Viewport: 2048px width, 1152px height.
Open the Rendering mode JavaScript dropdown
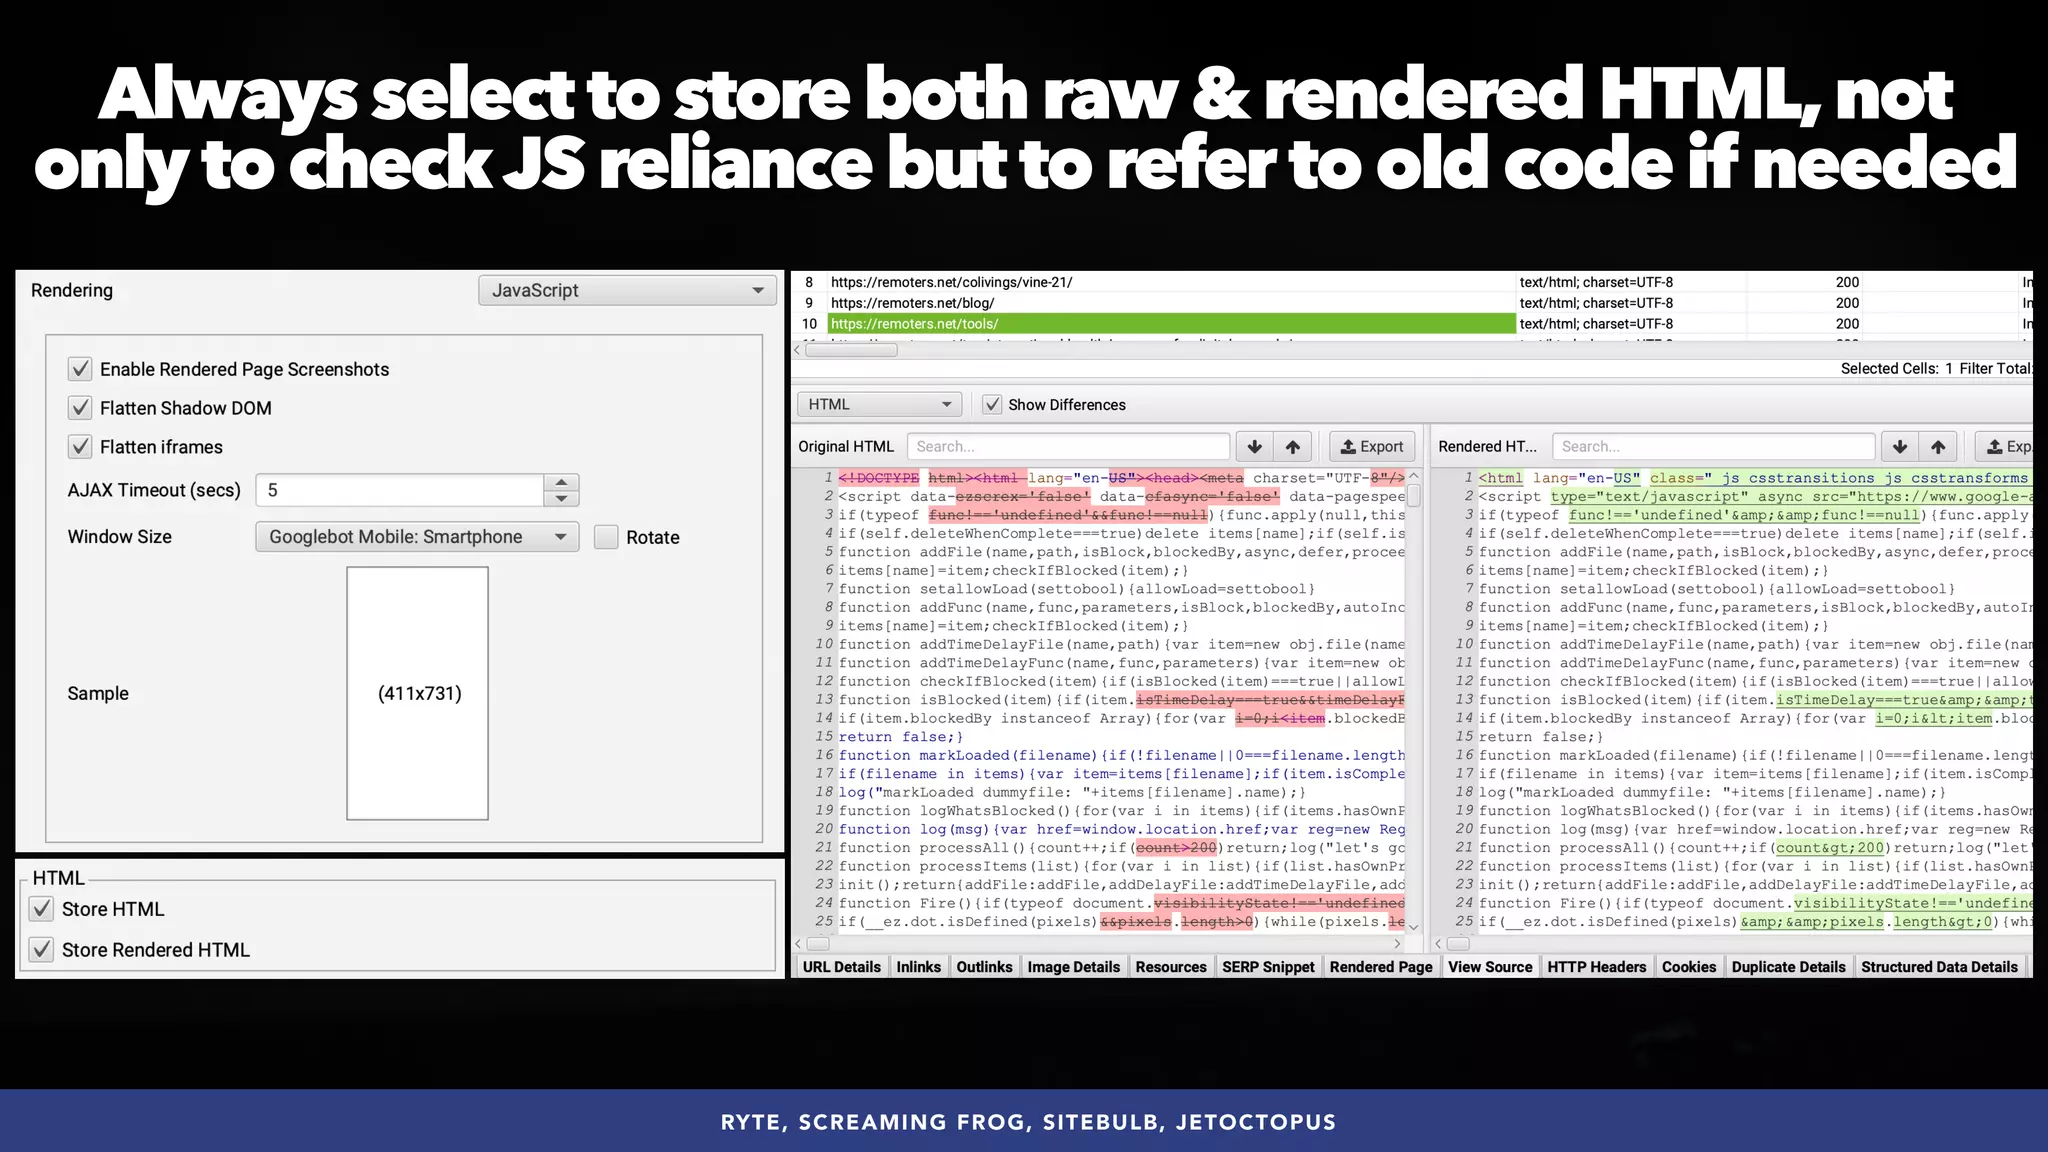[x=627, y=290]
